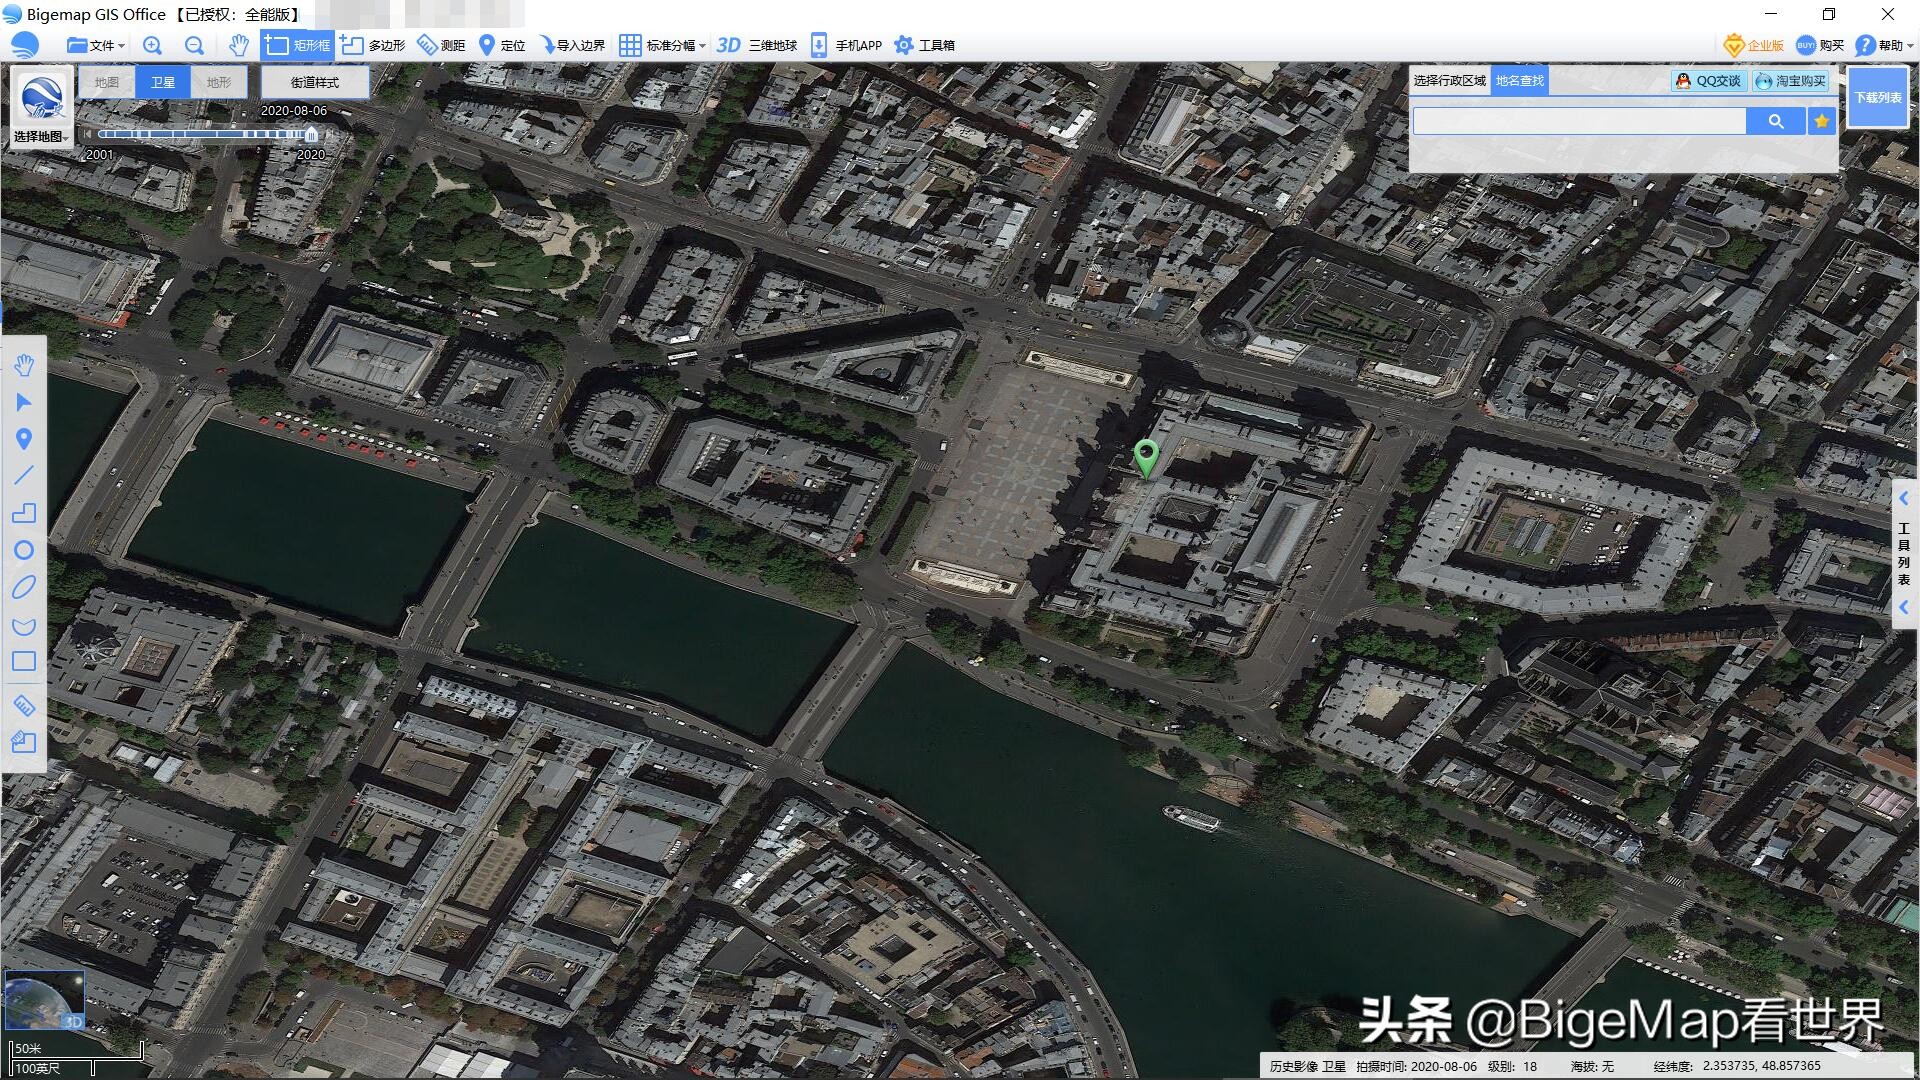Focus the place name search input field
This screenshot has width=1920, height=1080.
[1579, 121]
